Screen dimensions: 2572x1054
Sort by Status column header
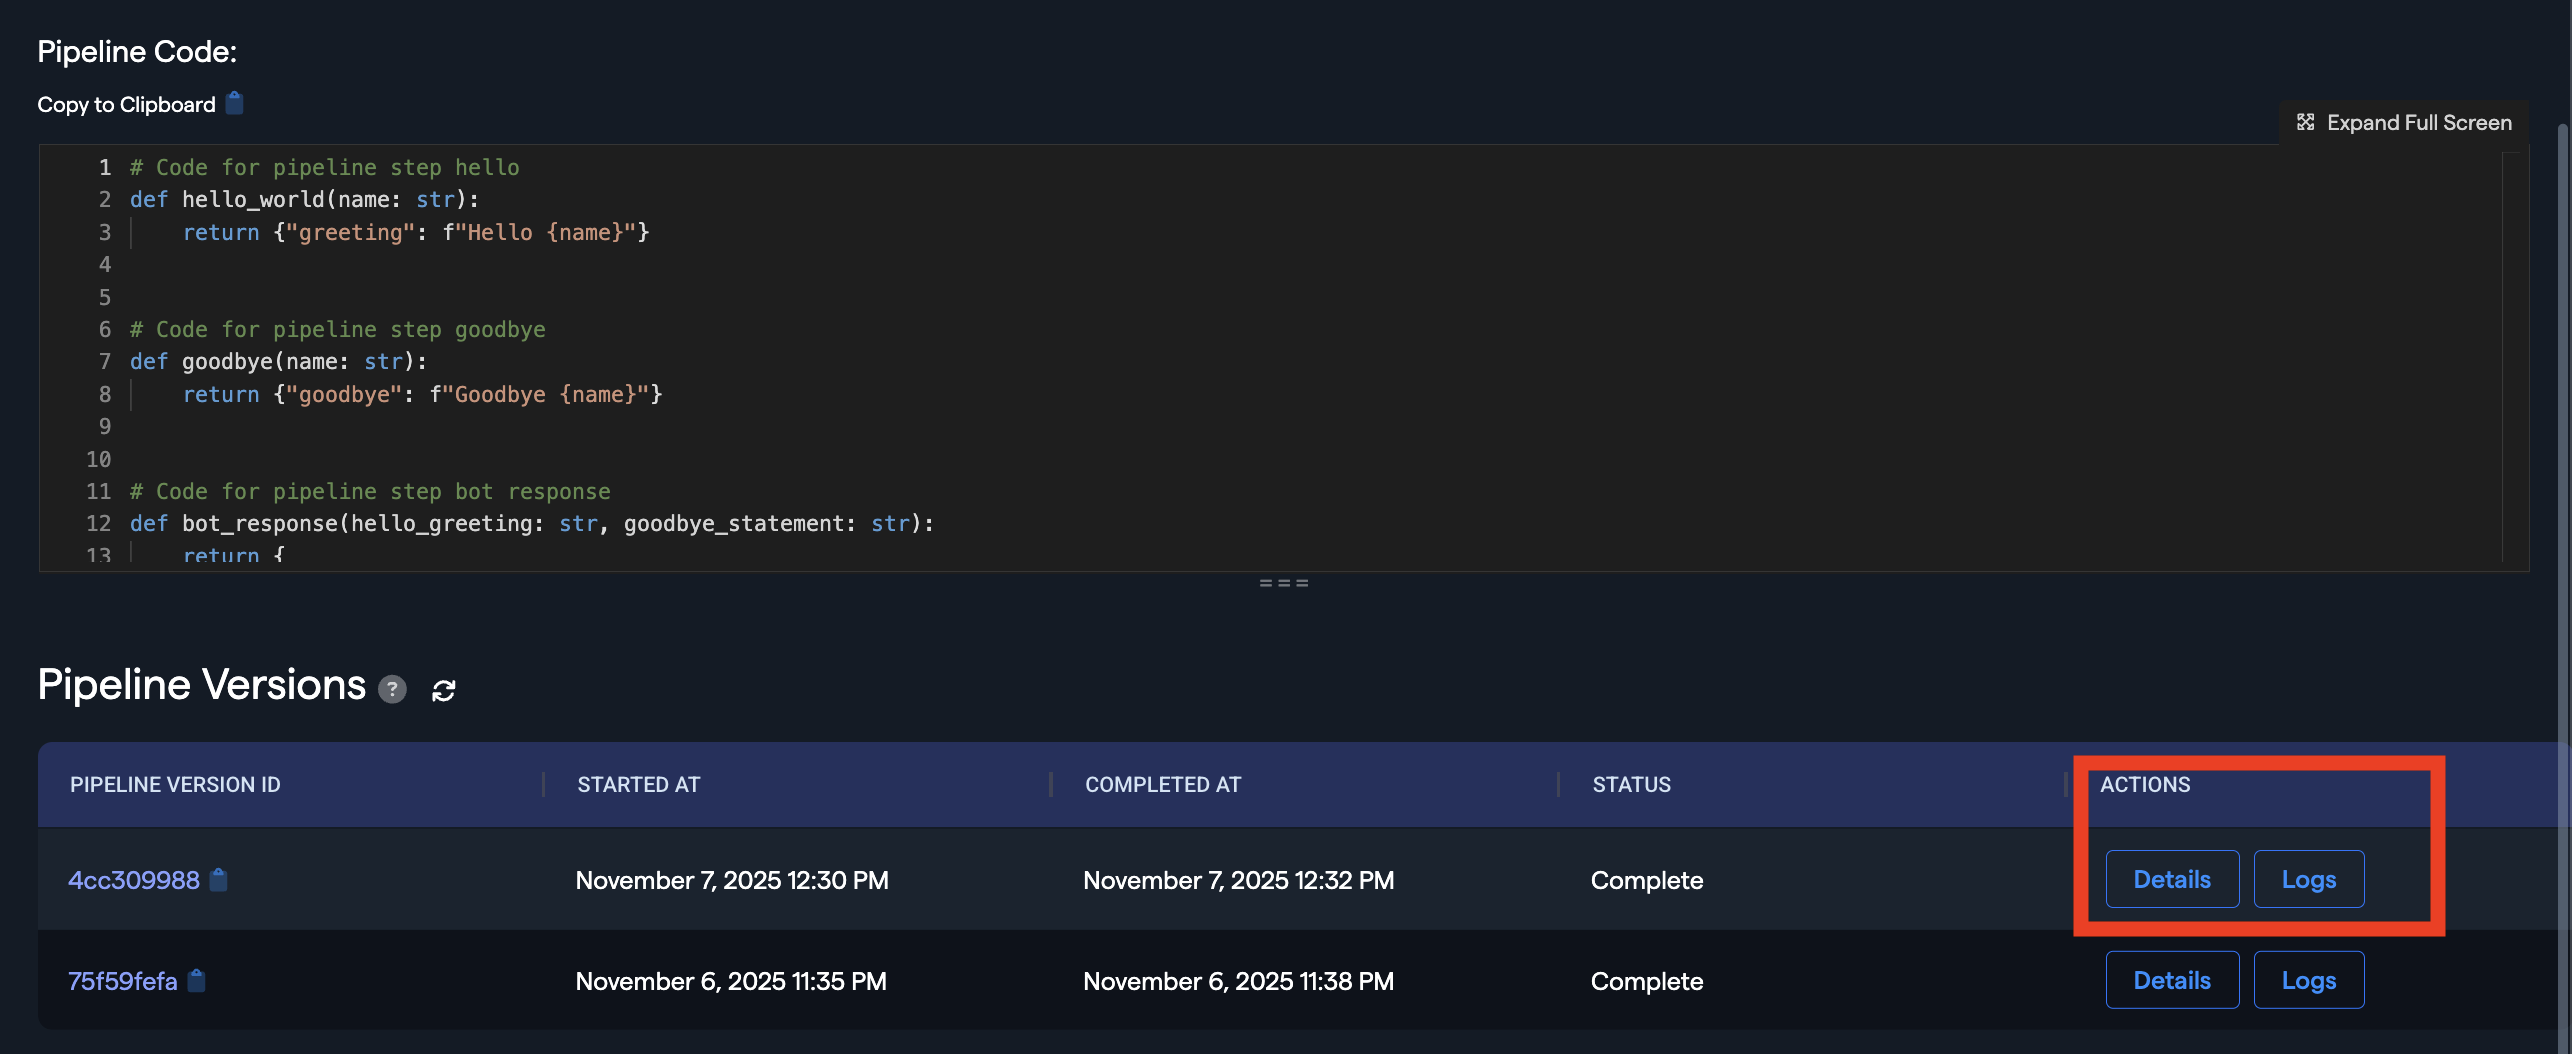click(x=1631, y=785)
